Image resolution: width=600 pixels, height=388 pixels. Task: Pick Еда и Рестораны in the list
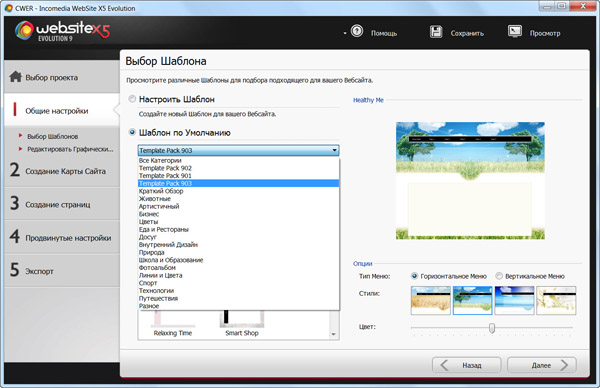pos(238,229)
